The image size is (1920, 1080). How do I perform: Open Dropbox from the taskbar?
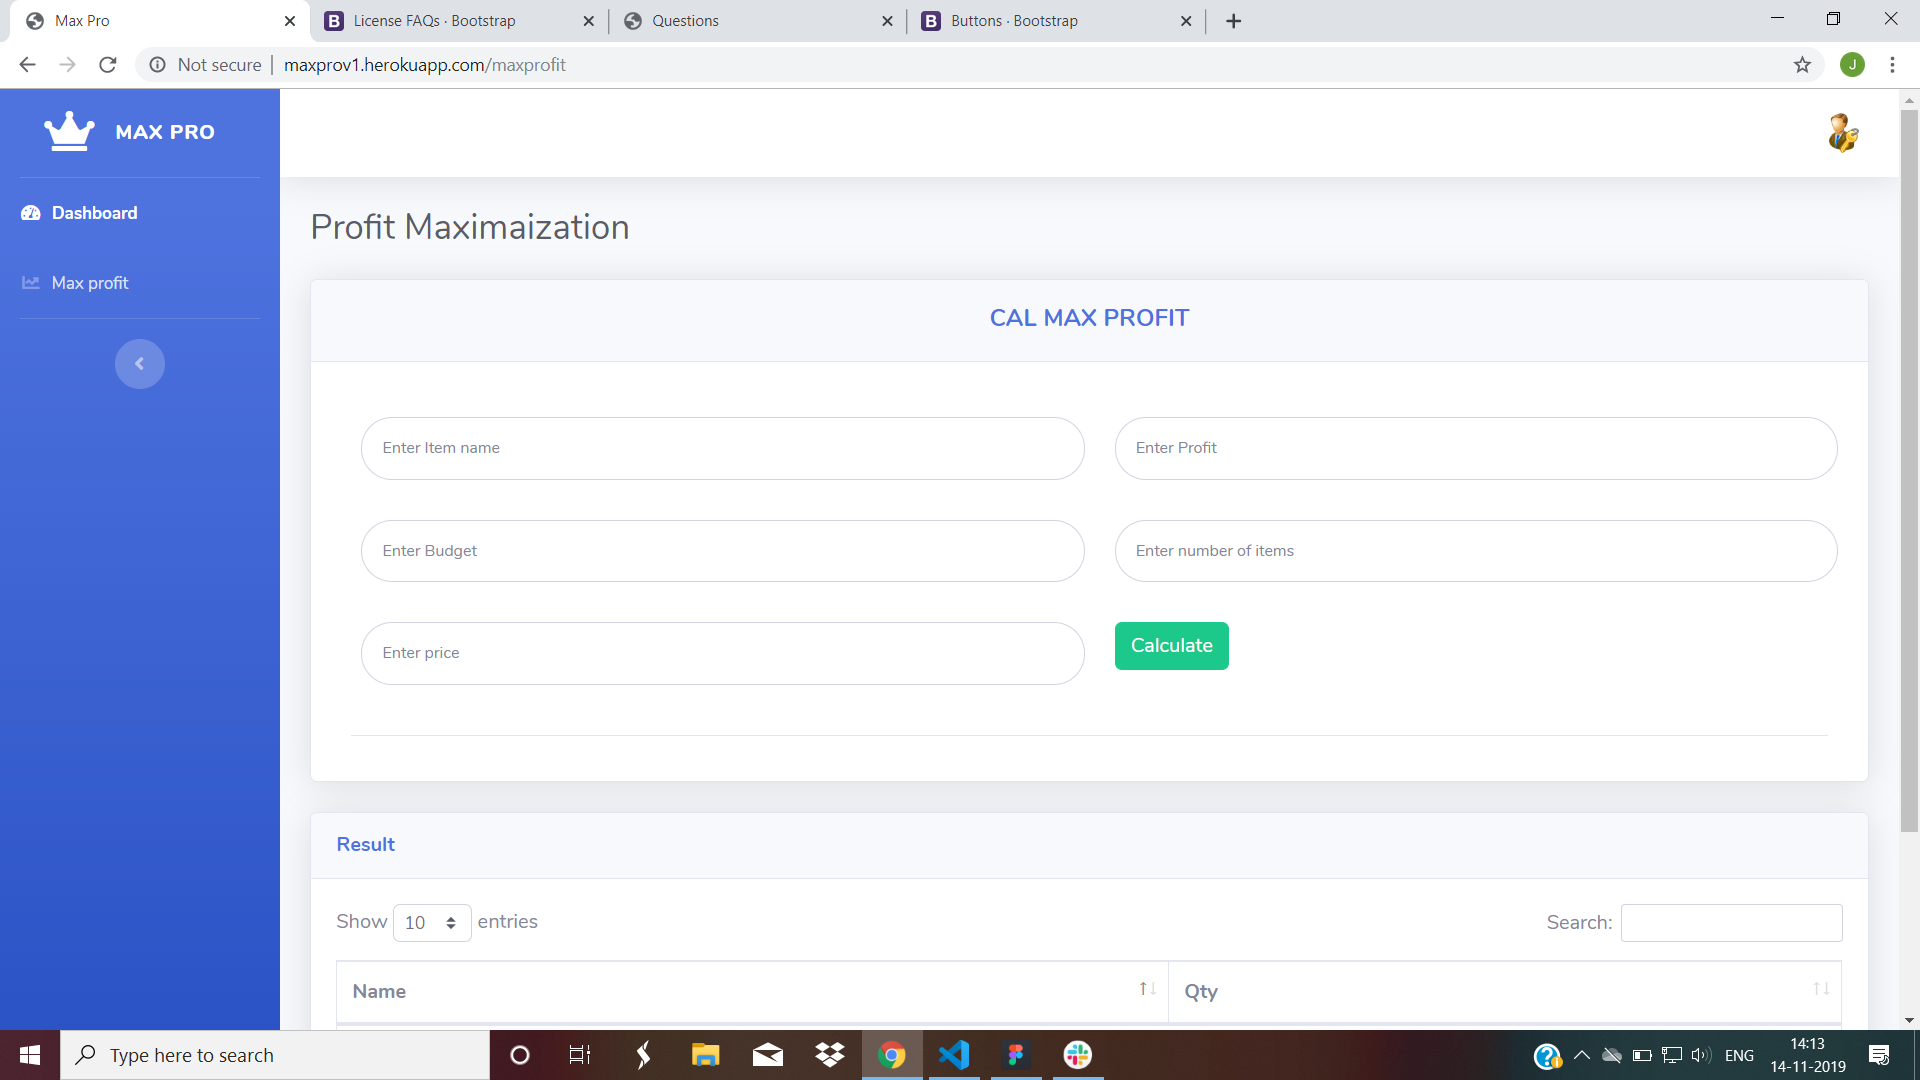(x=829, y=1055)
